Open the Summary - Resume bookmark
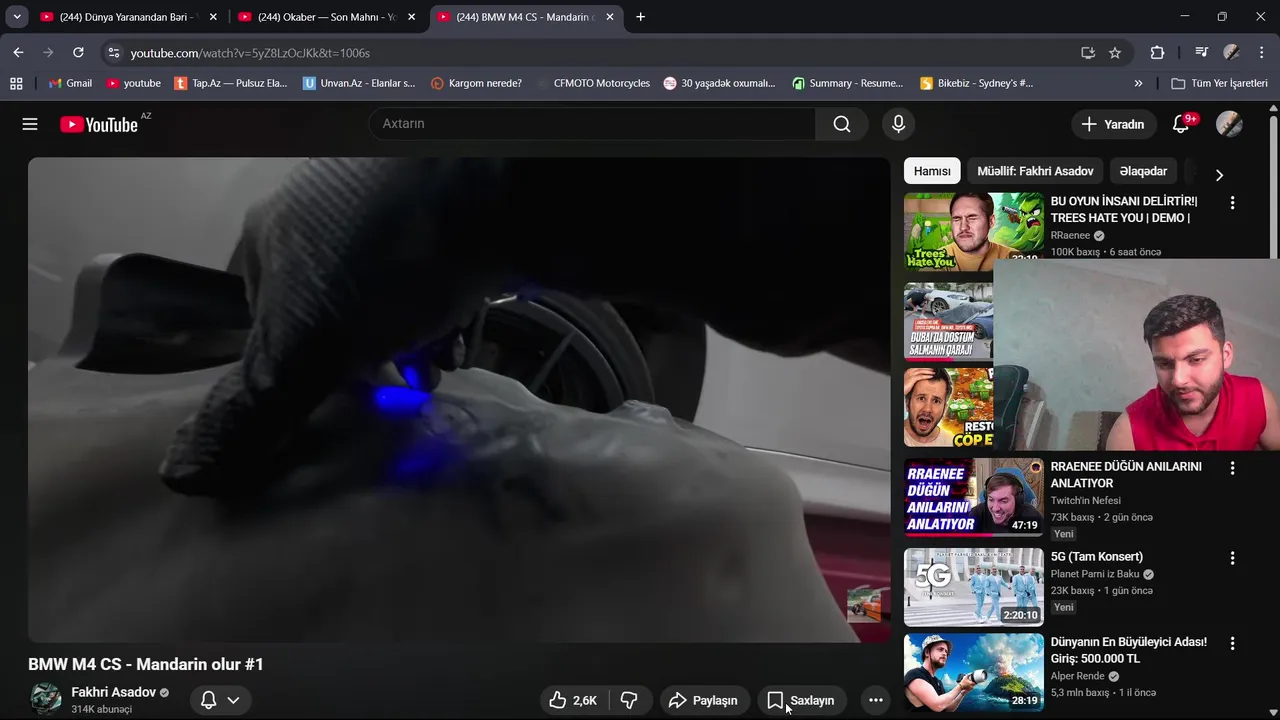Image resolution: width=1280 pixels, height=720 pixels. point(847,83)
